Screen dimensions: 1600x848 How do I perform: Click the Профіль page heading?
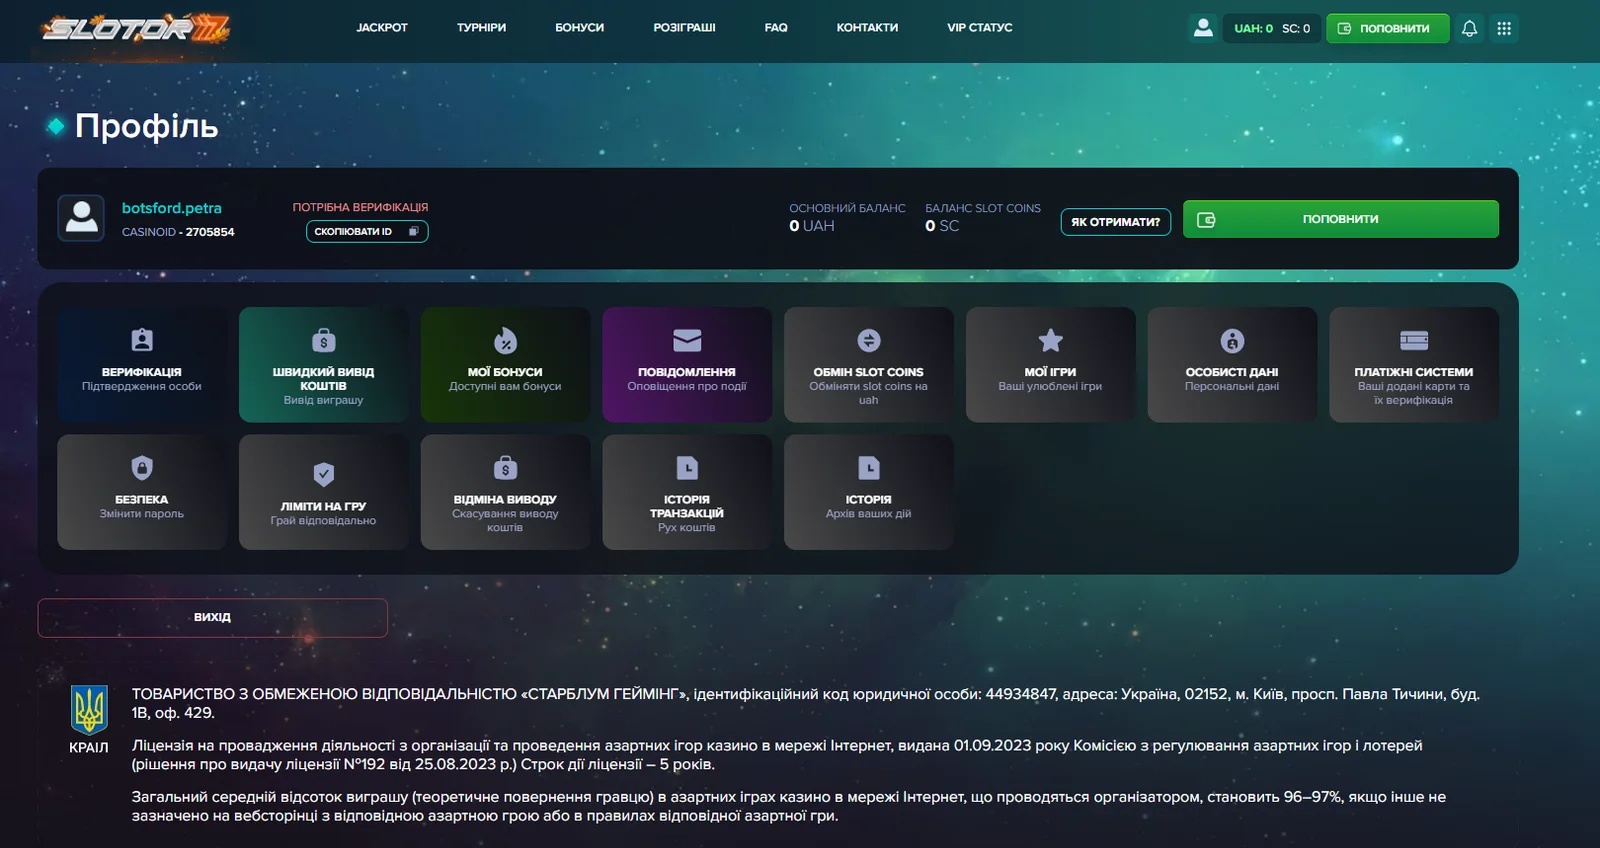tap(146, 126)
